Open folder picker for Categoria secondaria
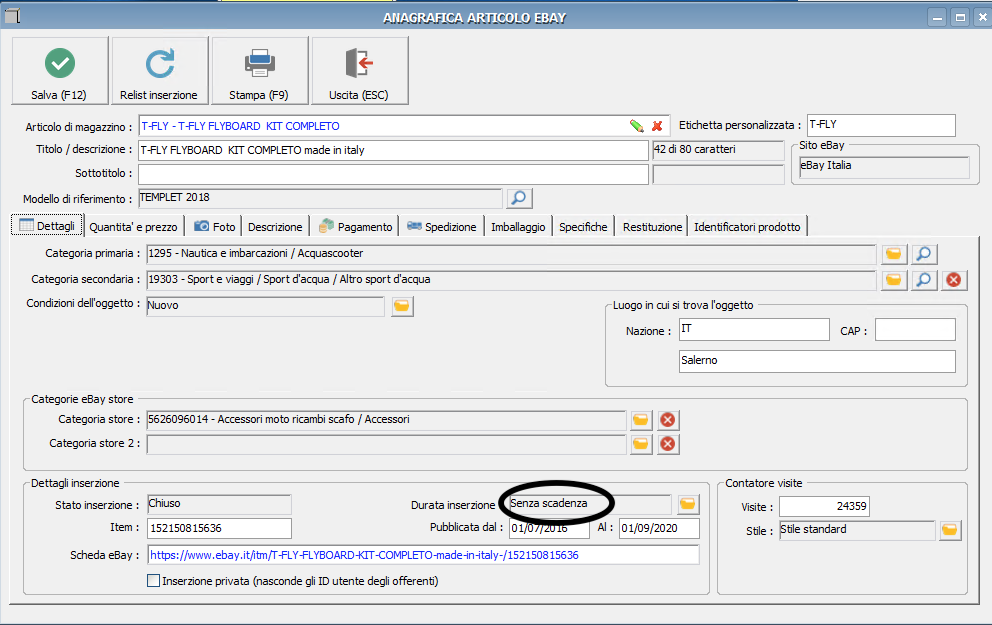The image size is (992, 625). (x=893, y=280)
